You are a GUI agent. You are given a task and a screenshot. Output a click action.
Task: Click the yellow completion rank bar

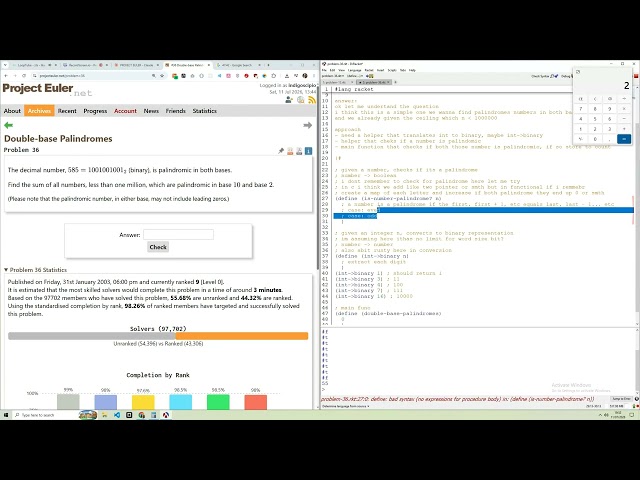coord(143,402)
